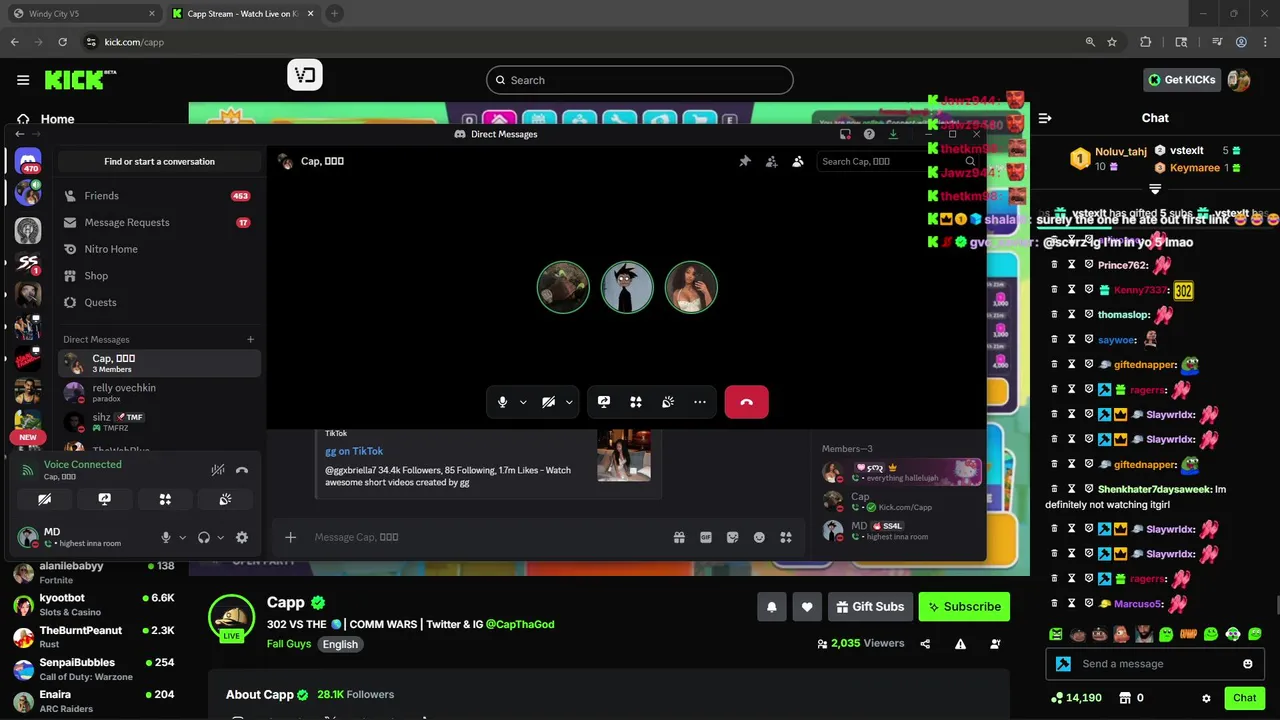Leave call with the red hang-up button
Image resolution: width=1280 pixels, height=720 pixels.
coord(746,402)
